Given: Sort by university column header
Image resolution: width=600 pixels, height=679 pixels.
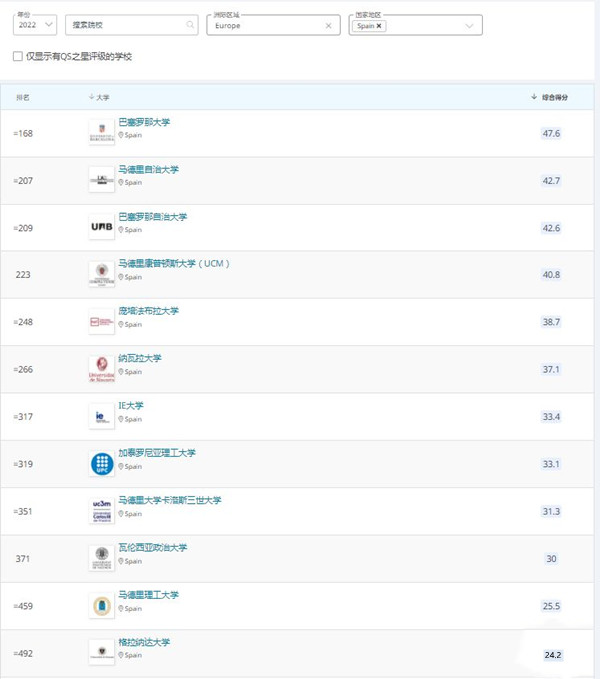Looking at the screenshot, I should tap(99, 97).
